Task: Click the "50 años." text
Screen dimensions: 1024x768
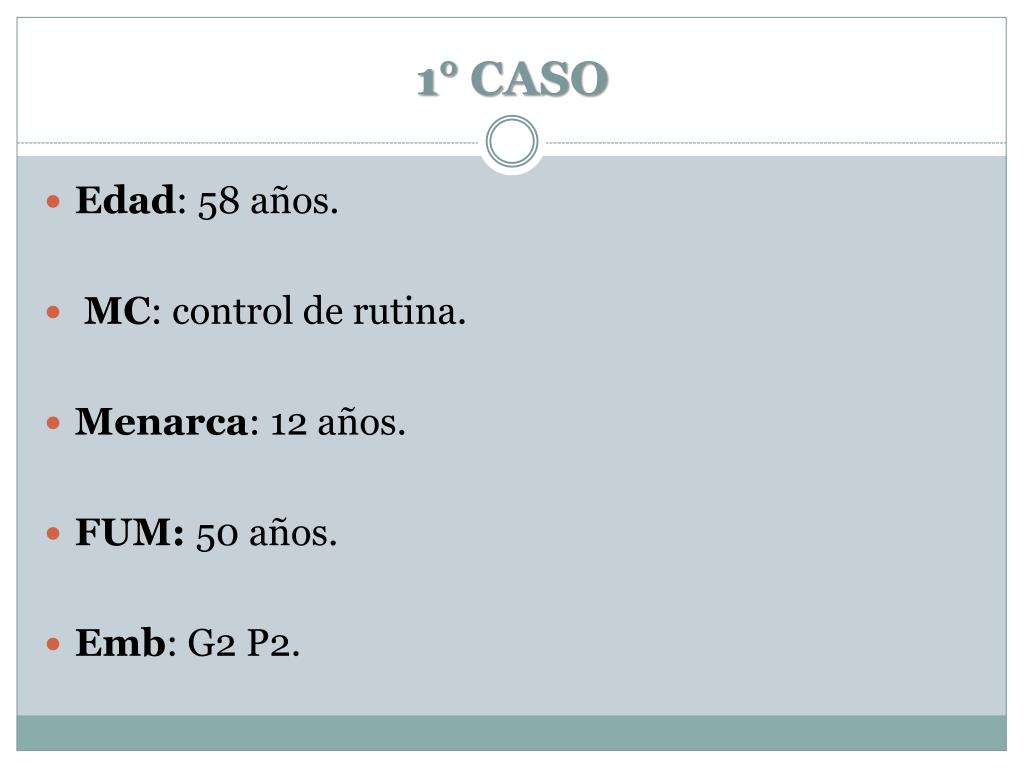Action: (266, 534)
